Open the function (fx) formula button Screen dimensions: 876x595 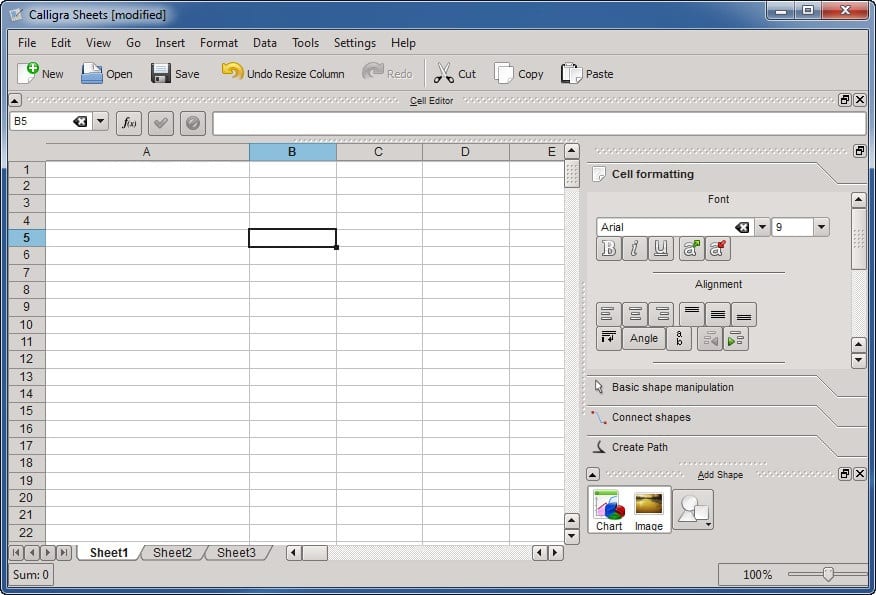coord(129,122)
